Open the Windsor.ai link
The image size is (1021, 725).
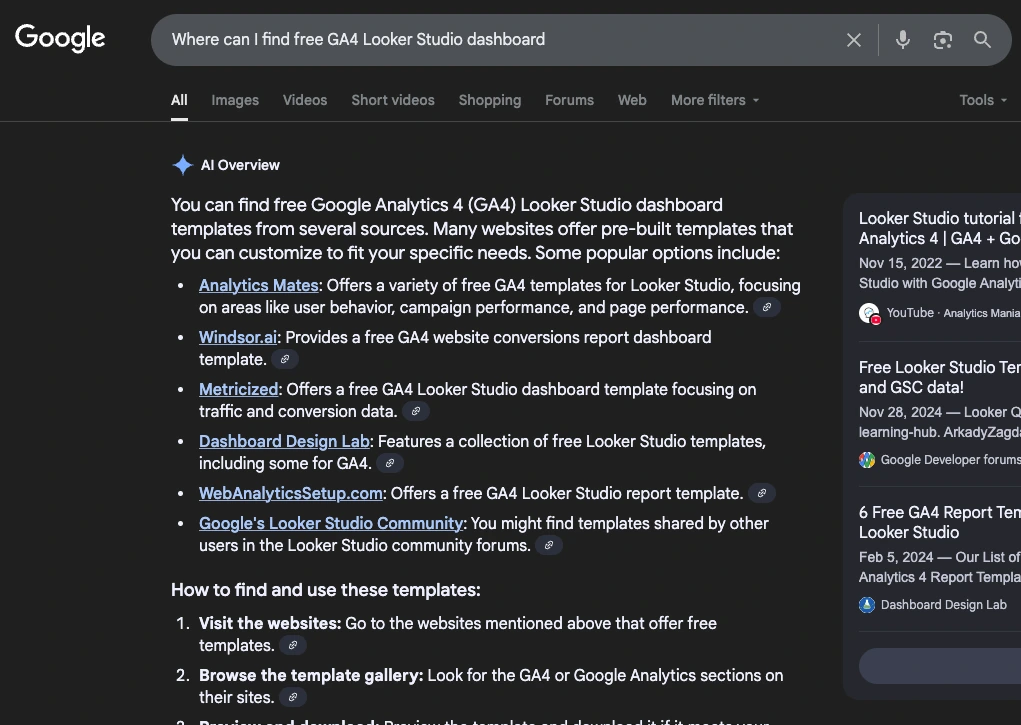(x=238, y=337)
